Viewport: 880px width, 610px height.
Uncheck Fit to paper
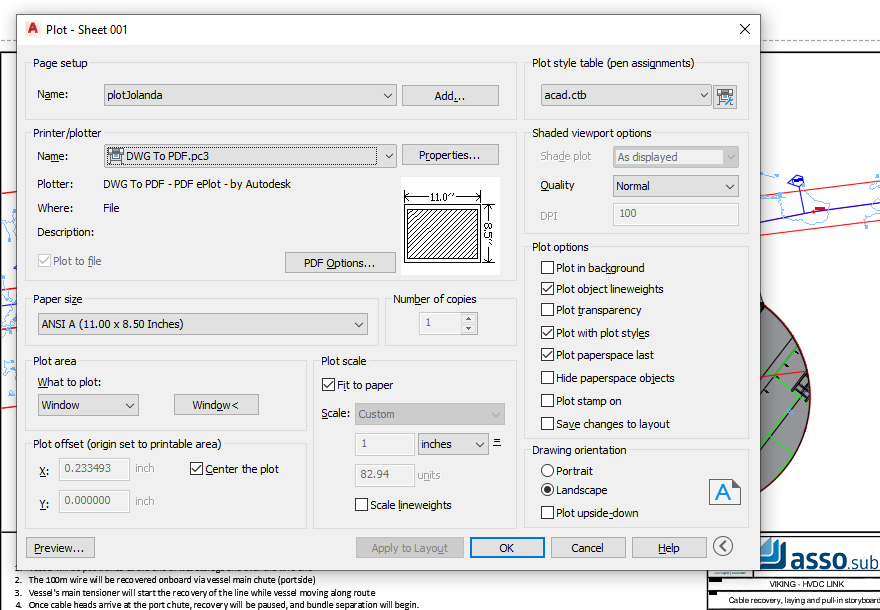click(x=328, y=385)
